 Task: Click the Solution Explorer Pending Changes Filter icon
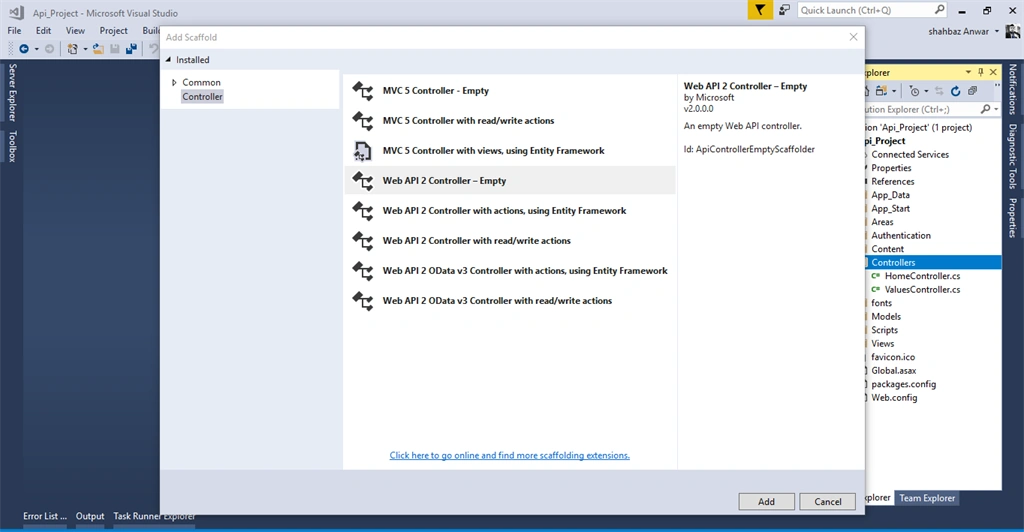(x=915, y=91)
